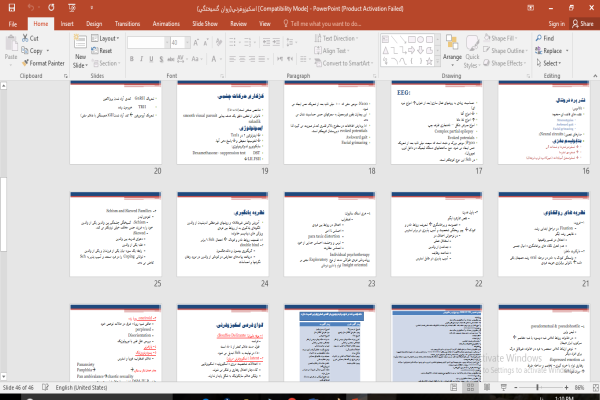Click the Redo/Repeat arrow icon
Image resolution: width=600 pixels, height=400 pixels.
(51, 8)
